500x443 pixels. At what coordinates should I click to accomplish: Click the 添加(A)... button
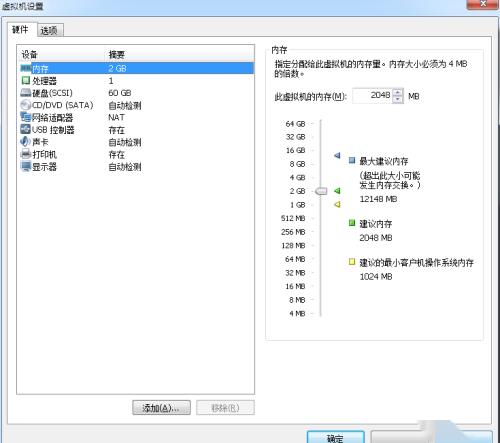click(x=161, y=408)
